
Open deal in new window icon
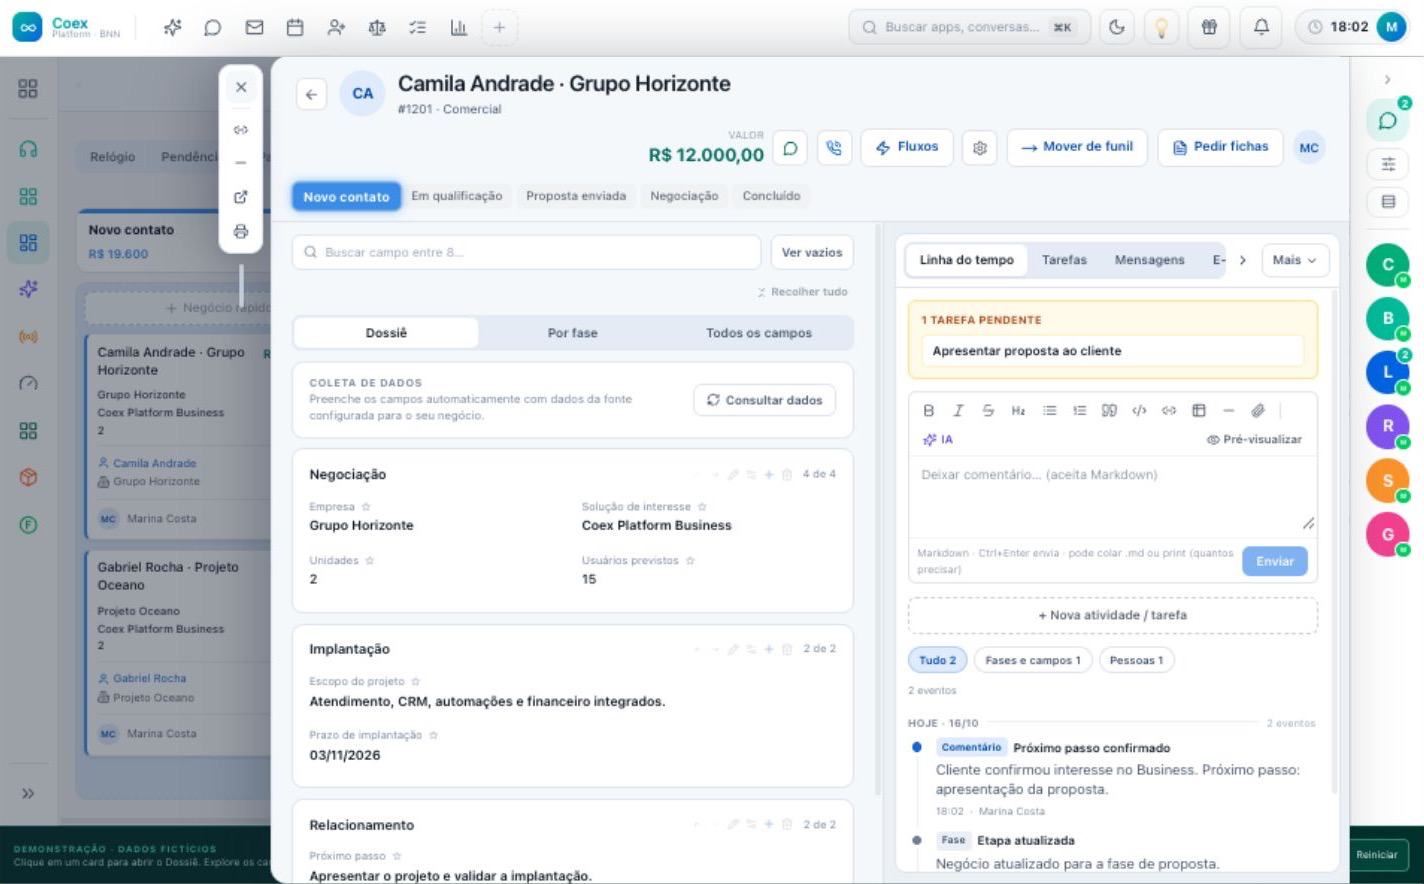pyautogui.click(x=241, y=197)
